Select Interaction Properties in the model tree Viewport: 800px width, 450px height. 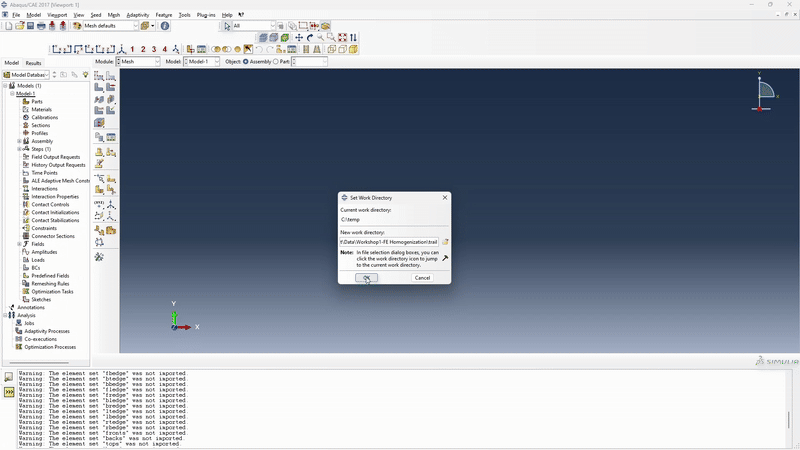coord(55,196)
